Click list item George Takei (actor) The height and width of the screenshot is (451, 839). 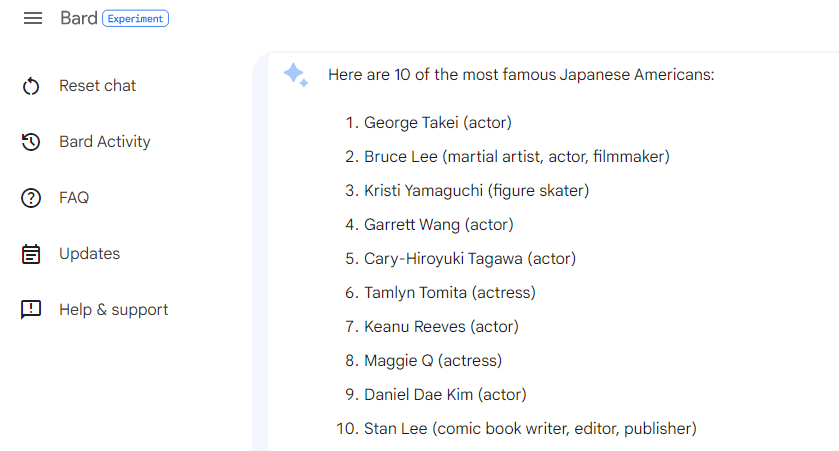pos(438,123)
